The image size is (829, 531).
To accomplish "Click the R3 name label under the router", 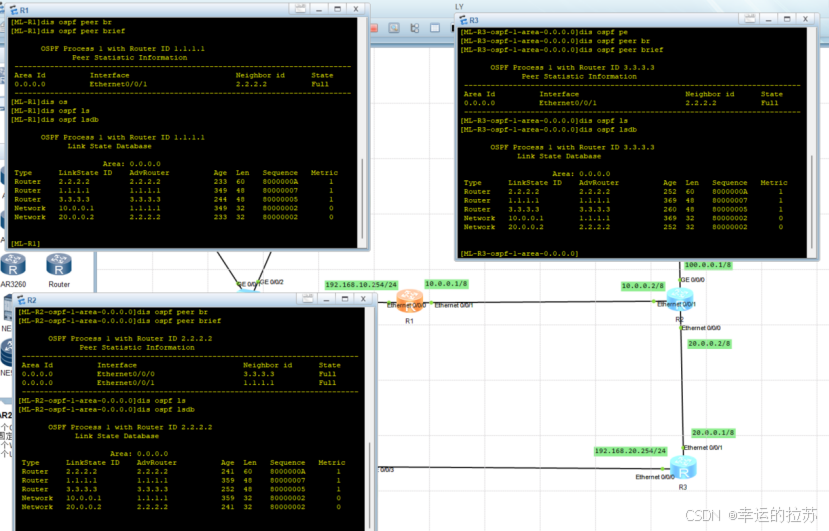I will (683, 487).
